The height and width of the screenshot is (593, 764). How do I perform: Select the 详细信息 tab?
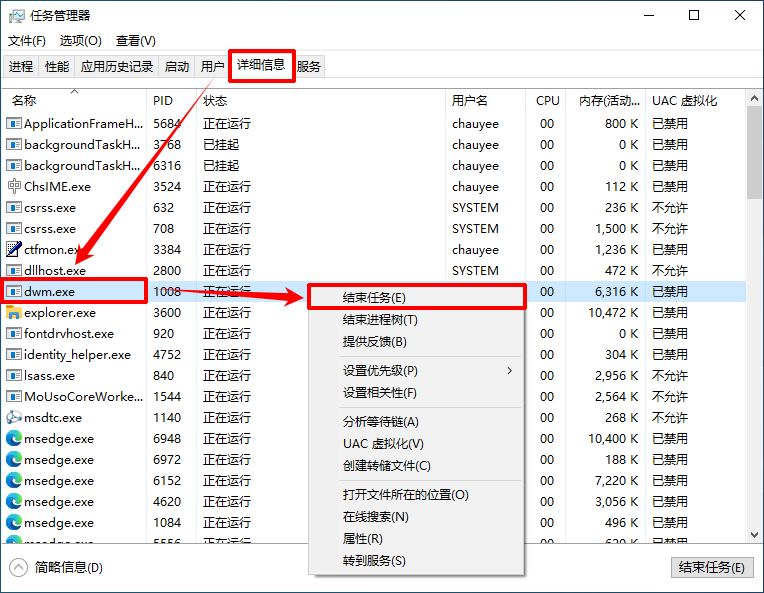(x=261, y=65)
